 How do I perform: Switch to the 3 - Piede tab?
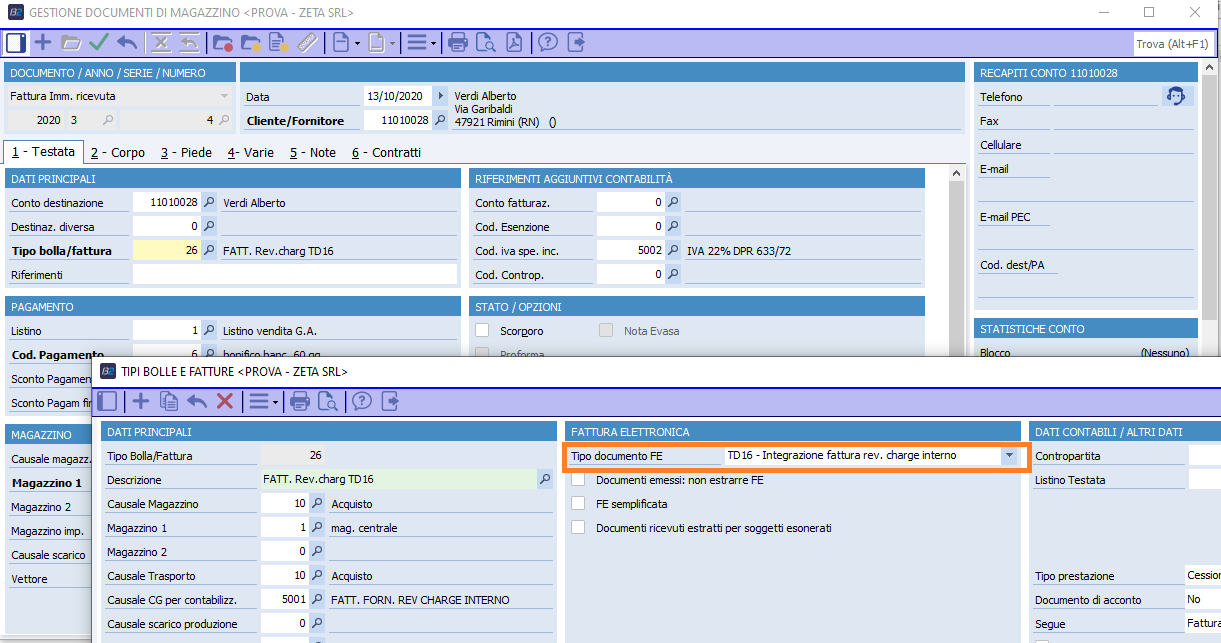[x=186, y=153]
